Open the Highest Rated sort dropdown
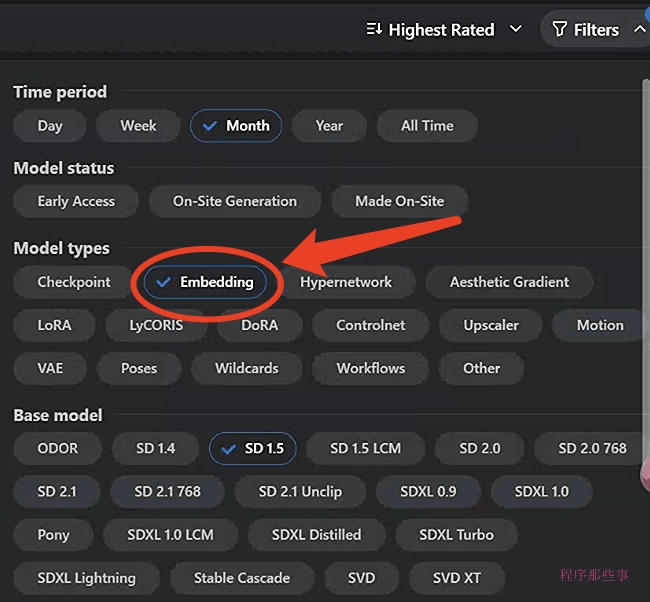 [x=443, y=30]
